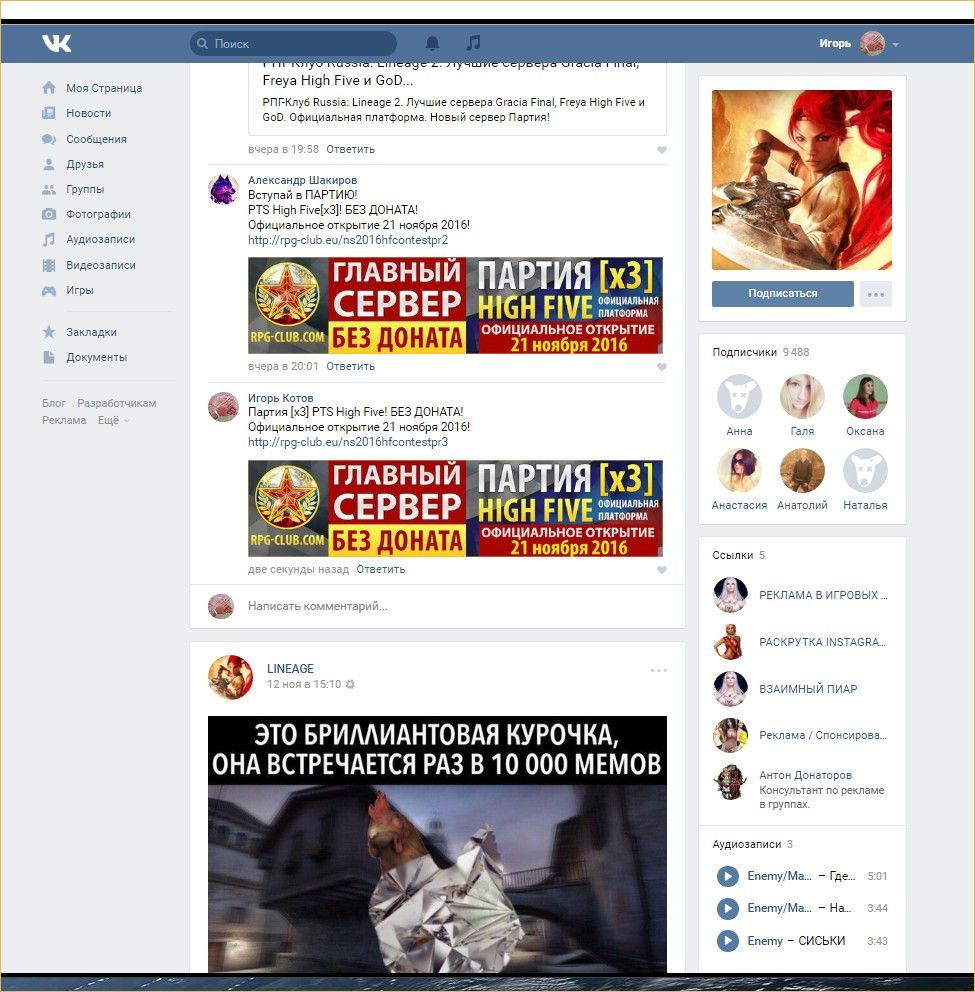Click the film icon beside Видеозаписи
The height and width of the screenshot is (992, 975).
point(49,265)
